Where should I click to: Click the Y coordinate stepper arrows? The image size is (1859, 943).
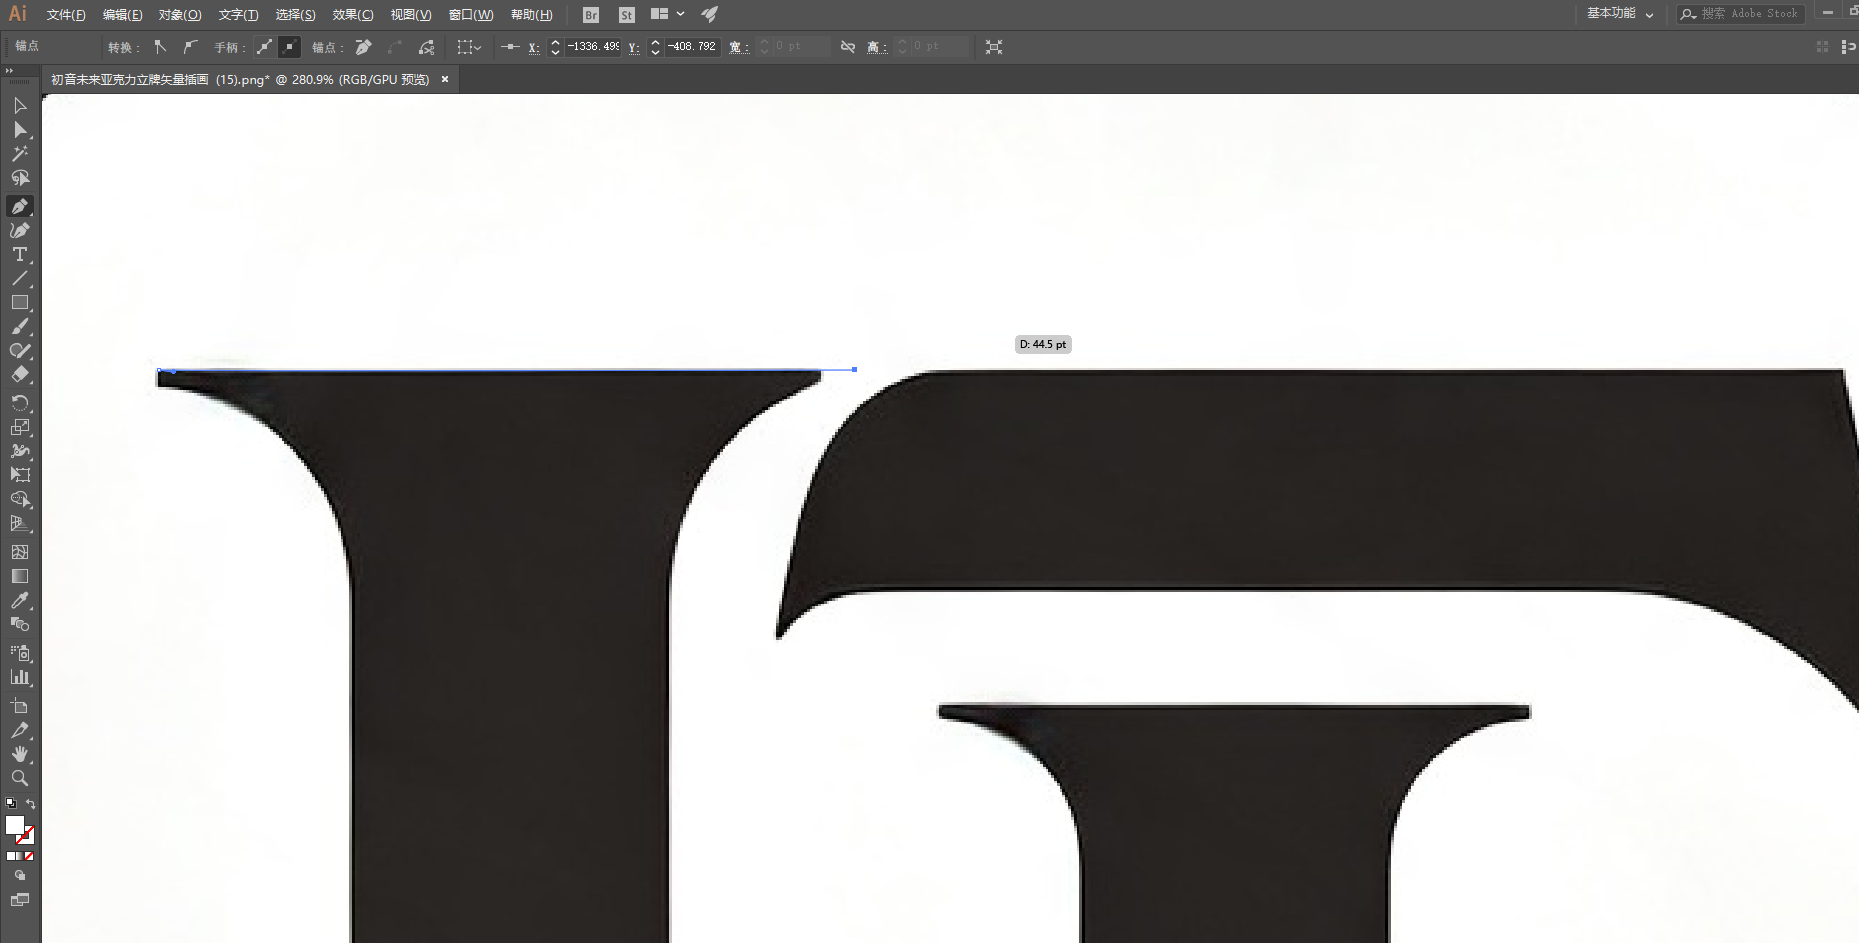[655, 47]
